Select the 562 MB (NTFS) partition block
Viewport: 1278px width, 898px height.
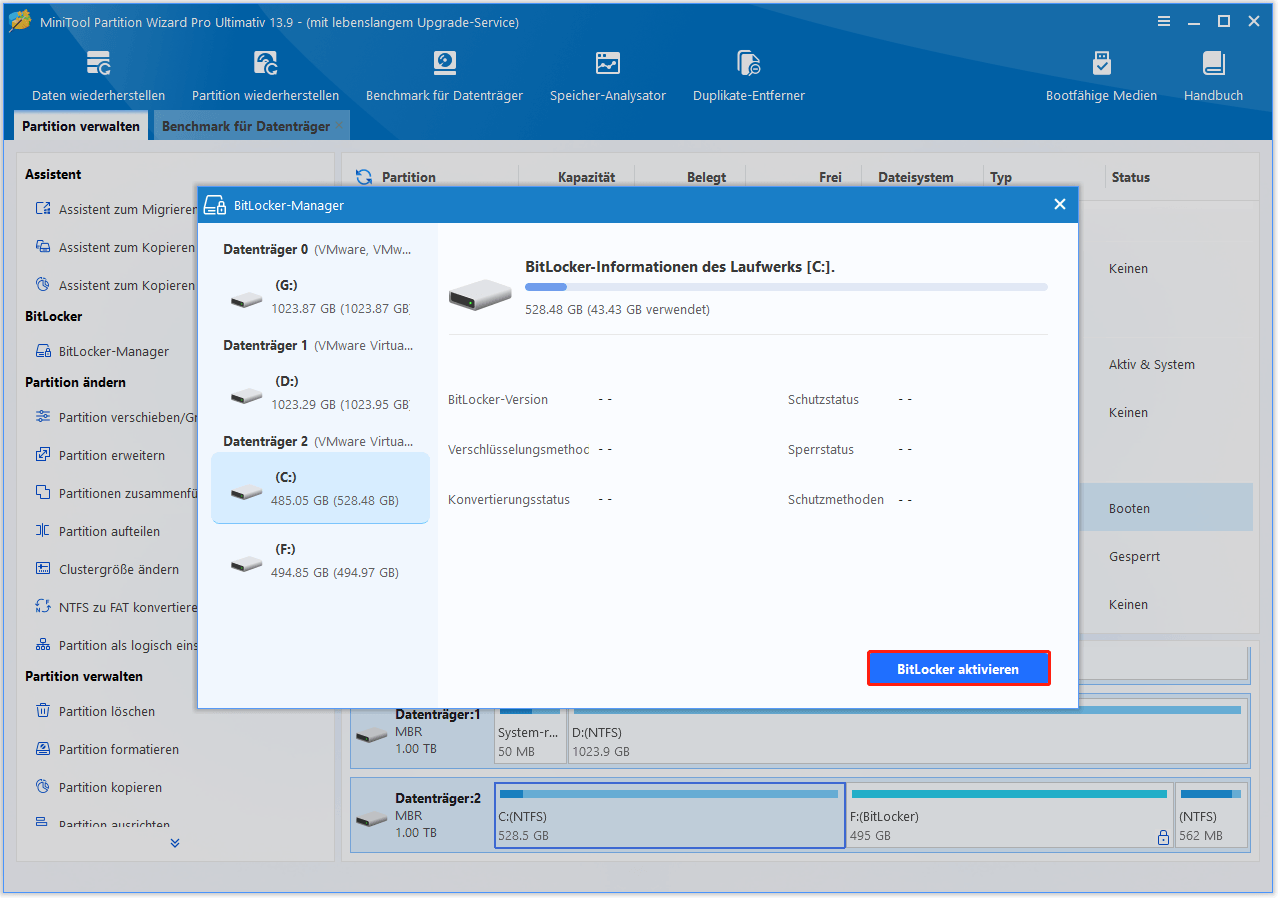tap(1210, 815)
